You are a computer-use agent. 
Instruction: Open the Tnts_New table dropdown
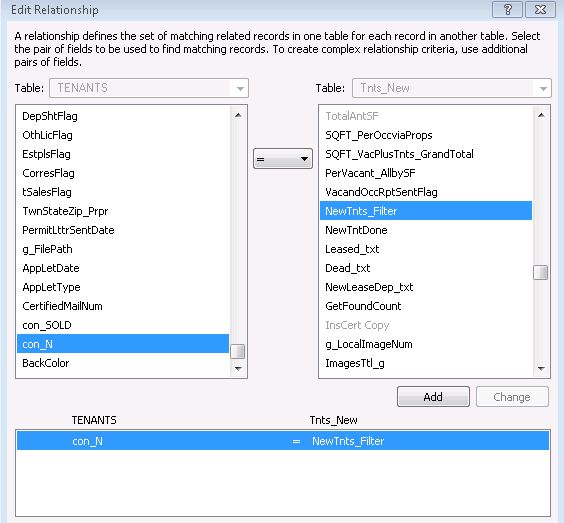click(452, 88)
